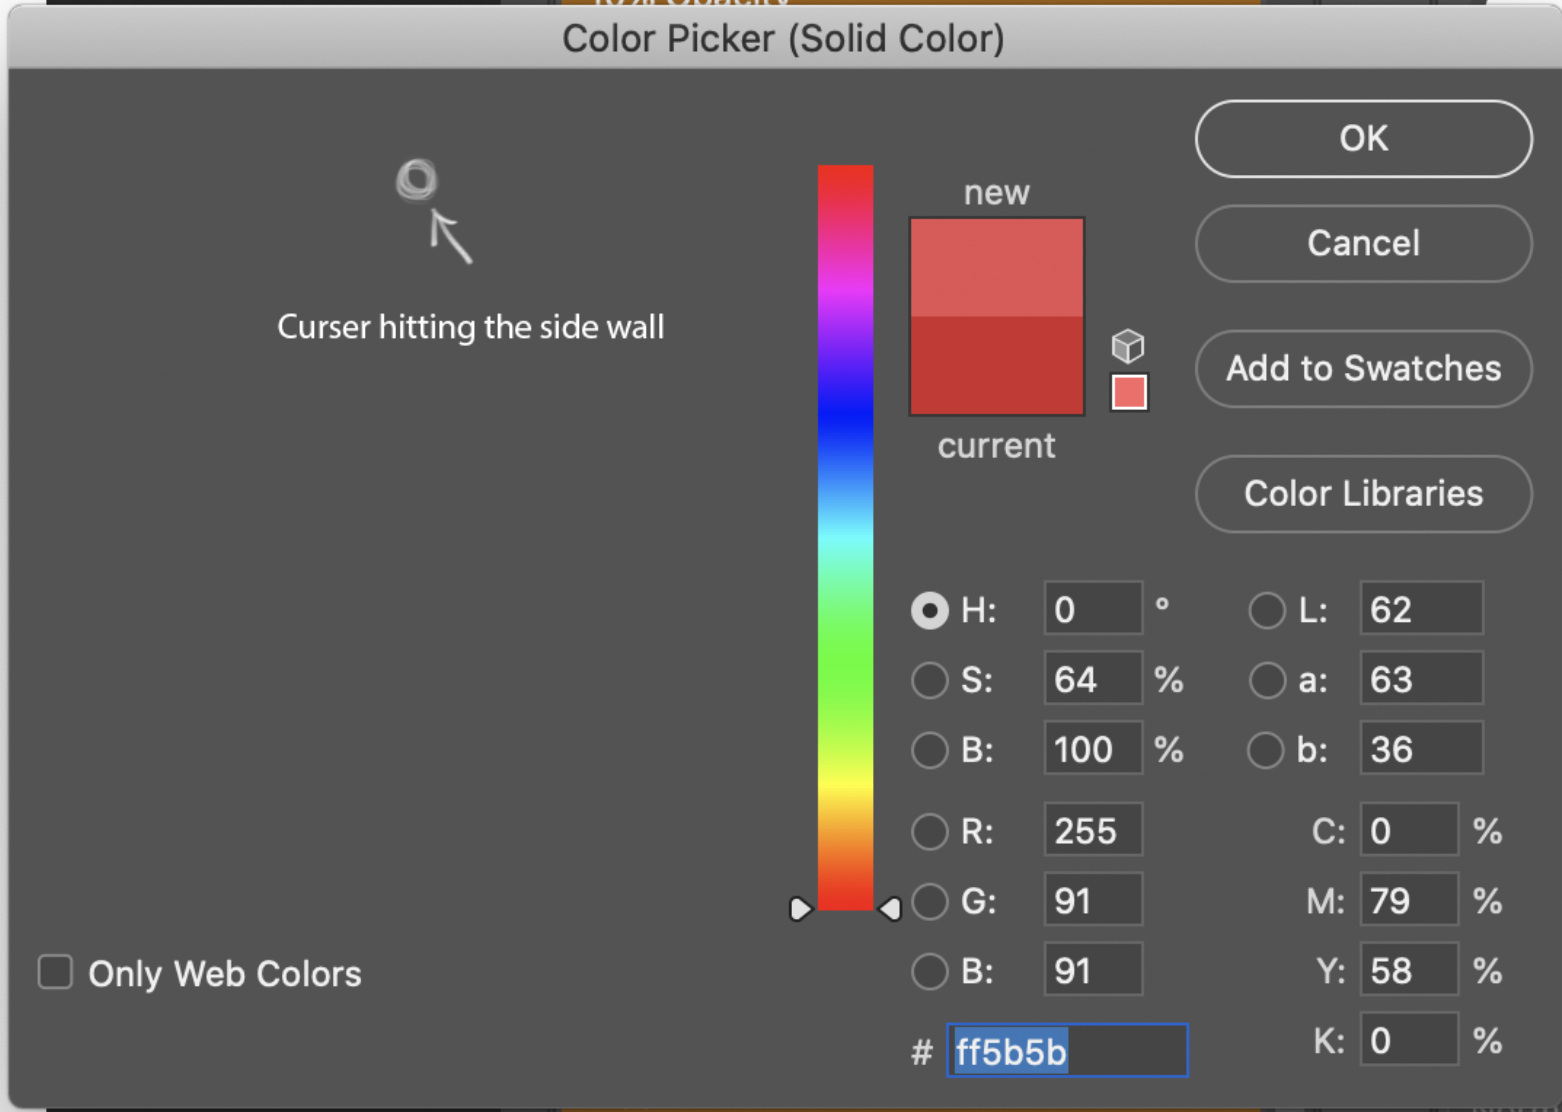Screen dimensions: 1562x1112
Task: Dismiss the dialog with Cancel
Action: coord(1362,243)
